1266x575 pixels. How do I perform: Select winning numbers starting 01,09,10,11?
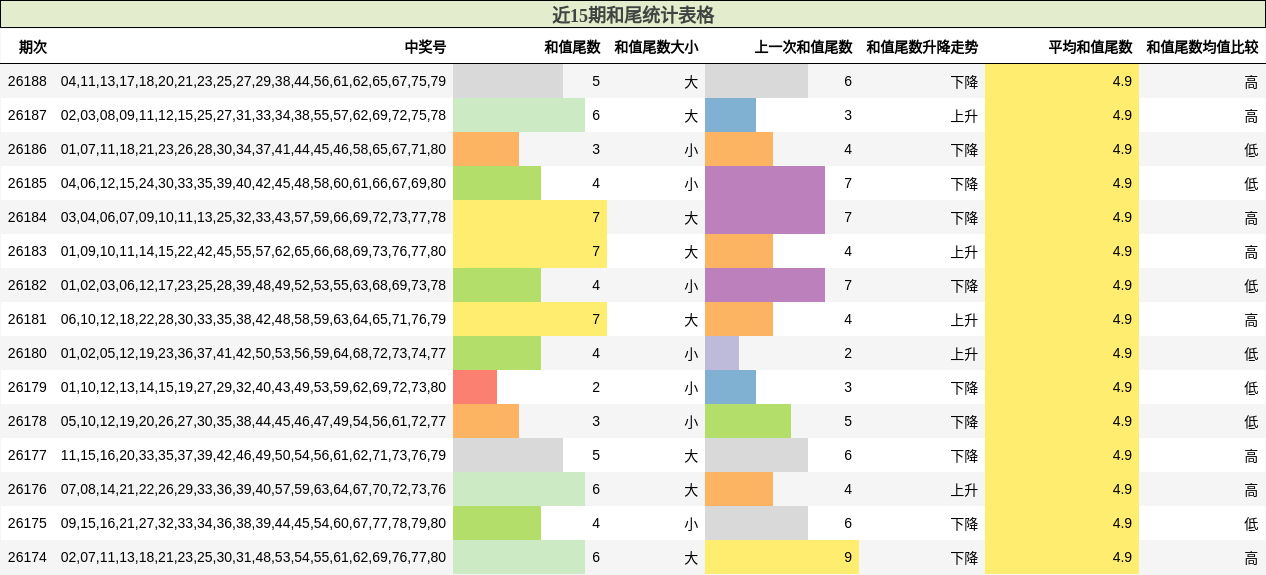[253, 251]
